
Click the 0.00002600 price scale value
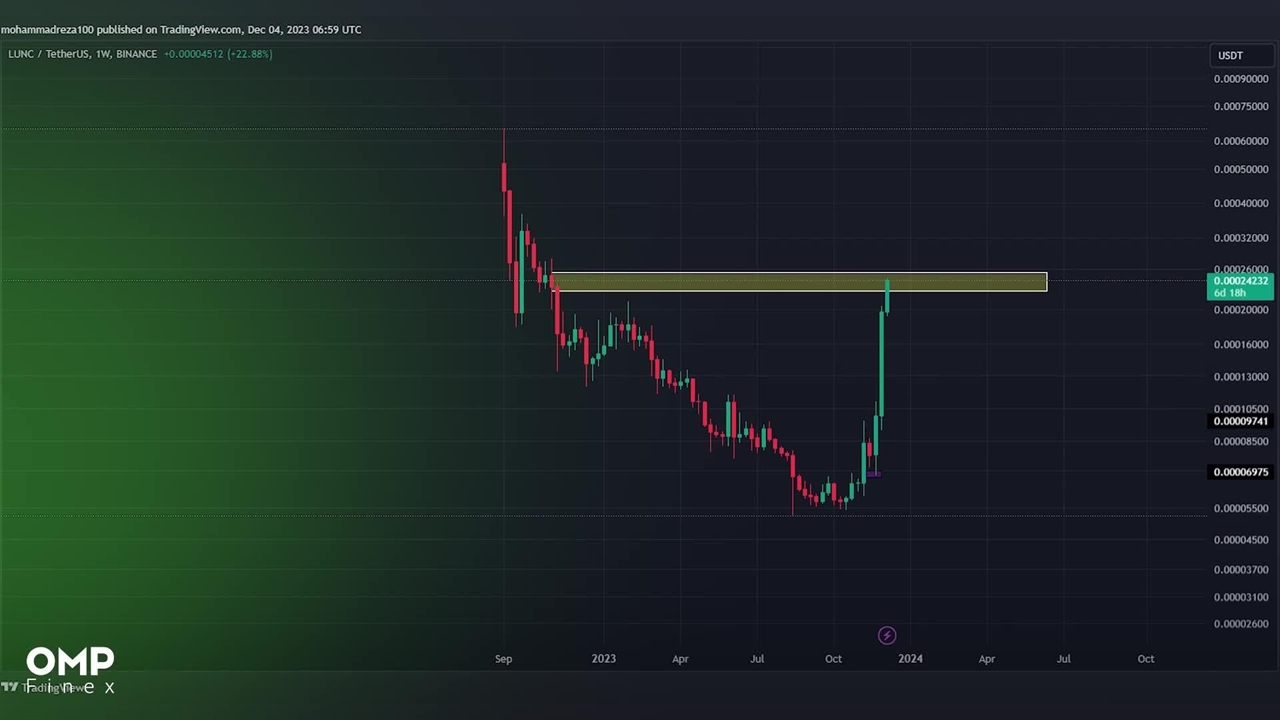[x=1240, y=624]
